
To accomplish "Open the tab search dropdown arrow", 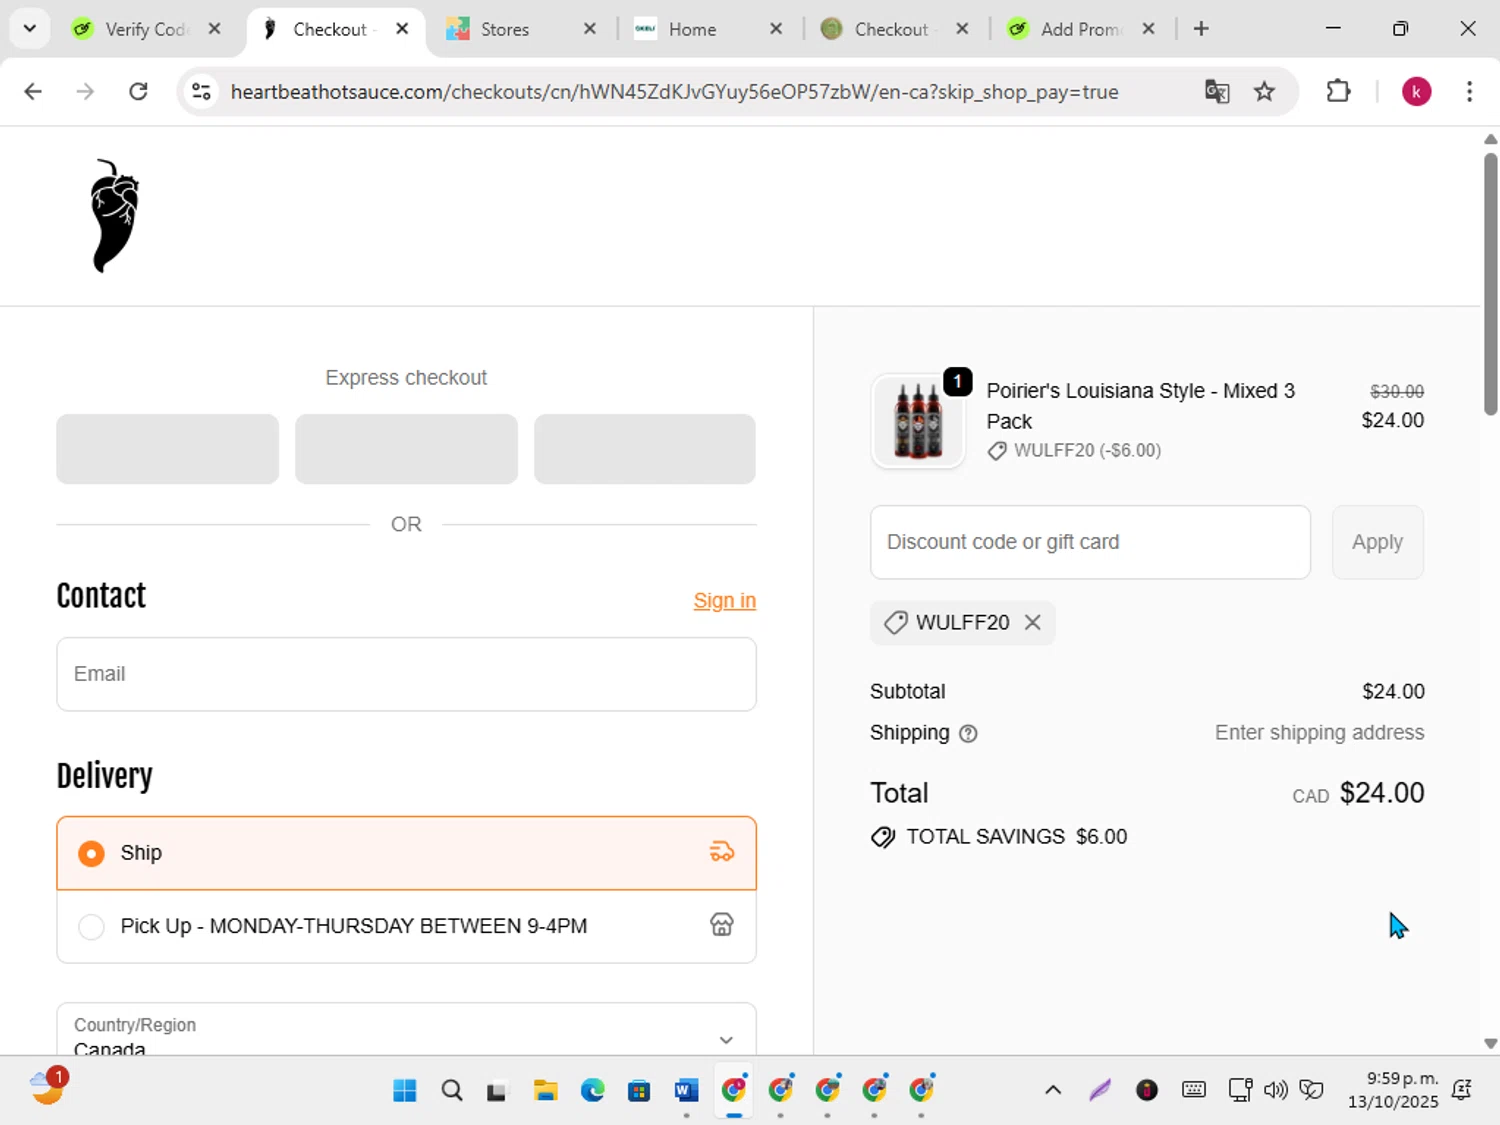I will point(29,29).
